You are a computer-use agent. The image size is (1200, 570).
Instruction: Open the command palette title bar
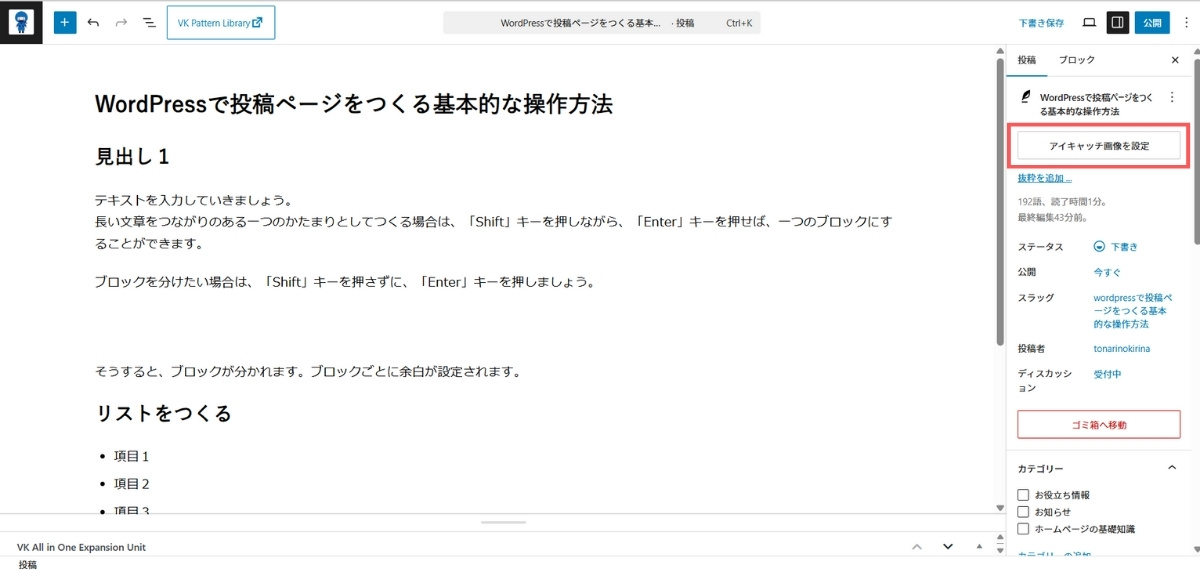(x=602, y=22)
